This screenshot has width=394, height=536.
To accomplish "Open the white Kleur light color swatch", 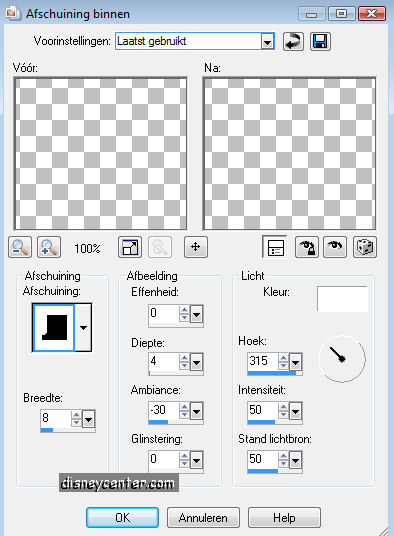I will (x=342, y=299).
